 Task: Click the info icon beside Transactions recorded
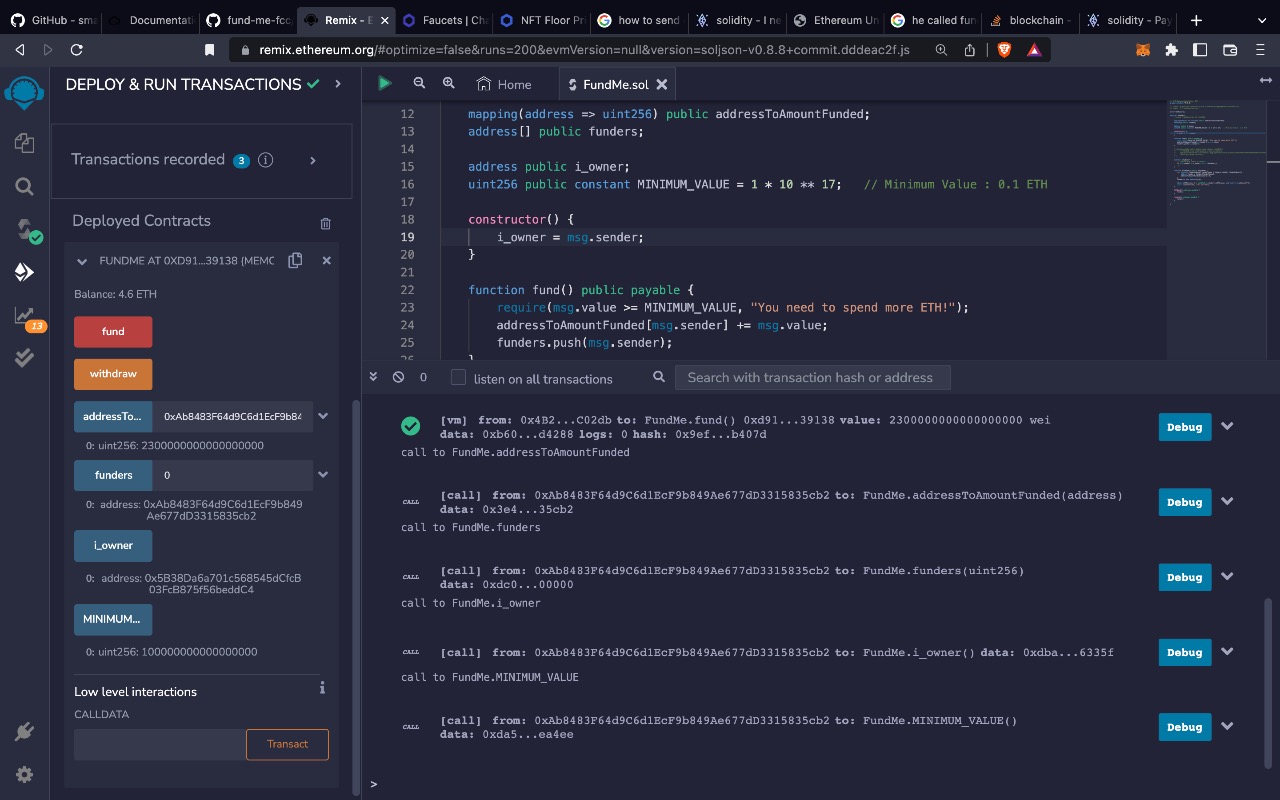coord(266,160)
